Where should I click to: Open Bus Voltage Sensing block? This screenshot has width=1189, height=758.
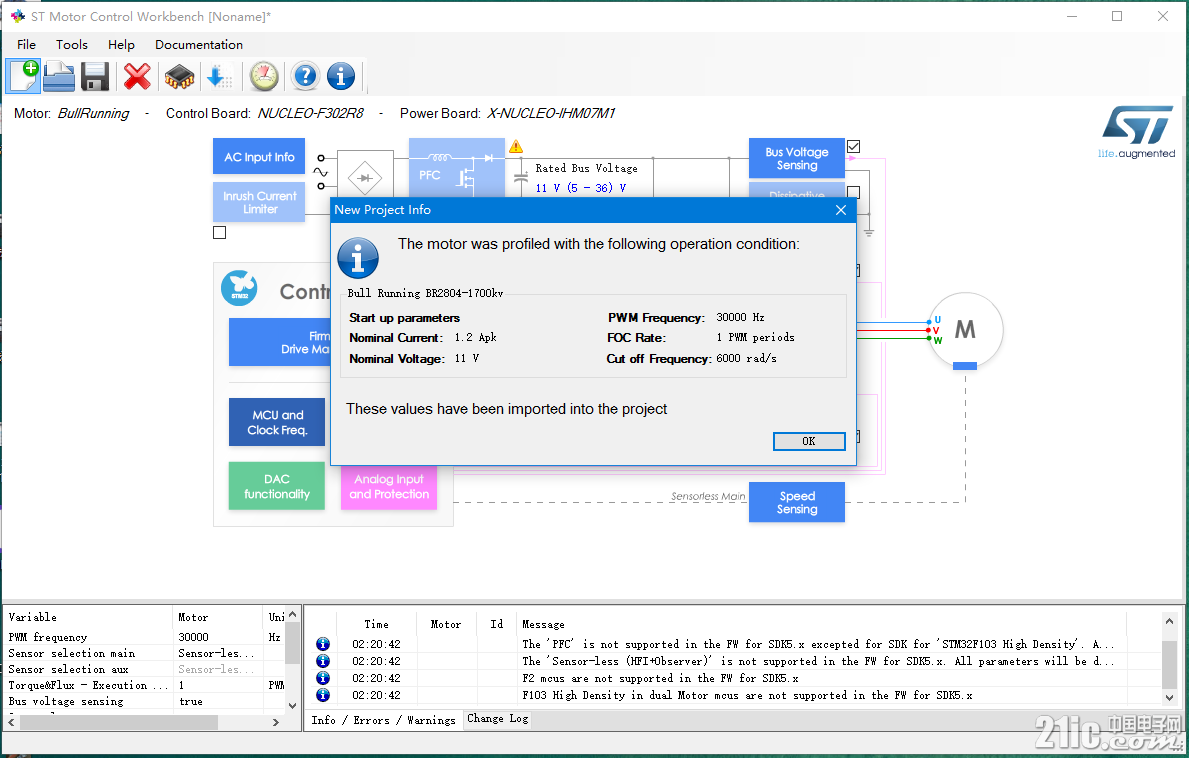tap(797, 158)
